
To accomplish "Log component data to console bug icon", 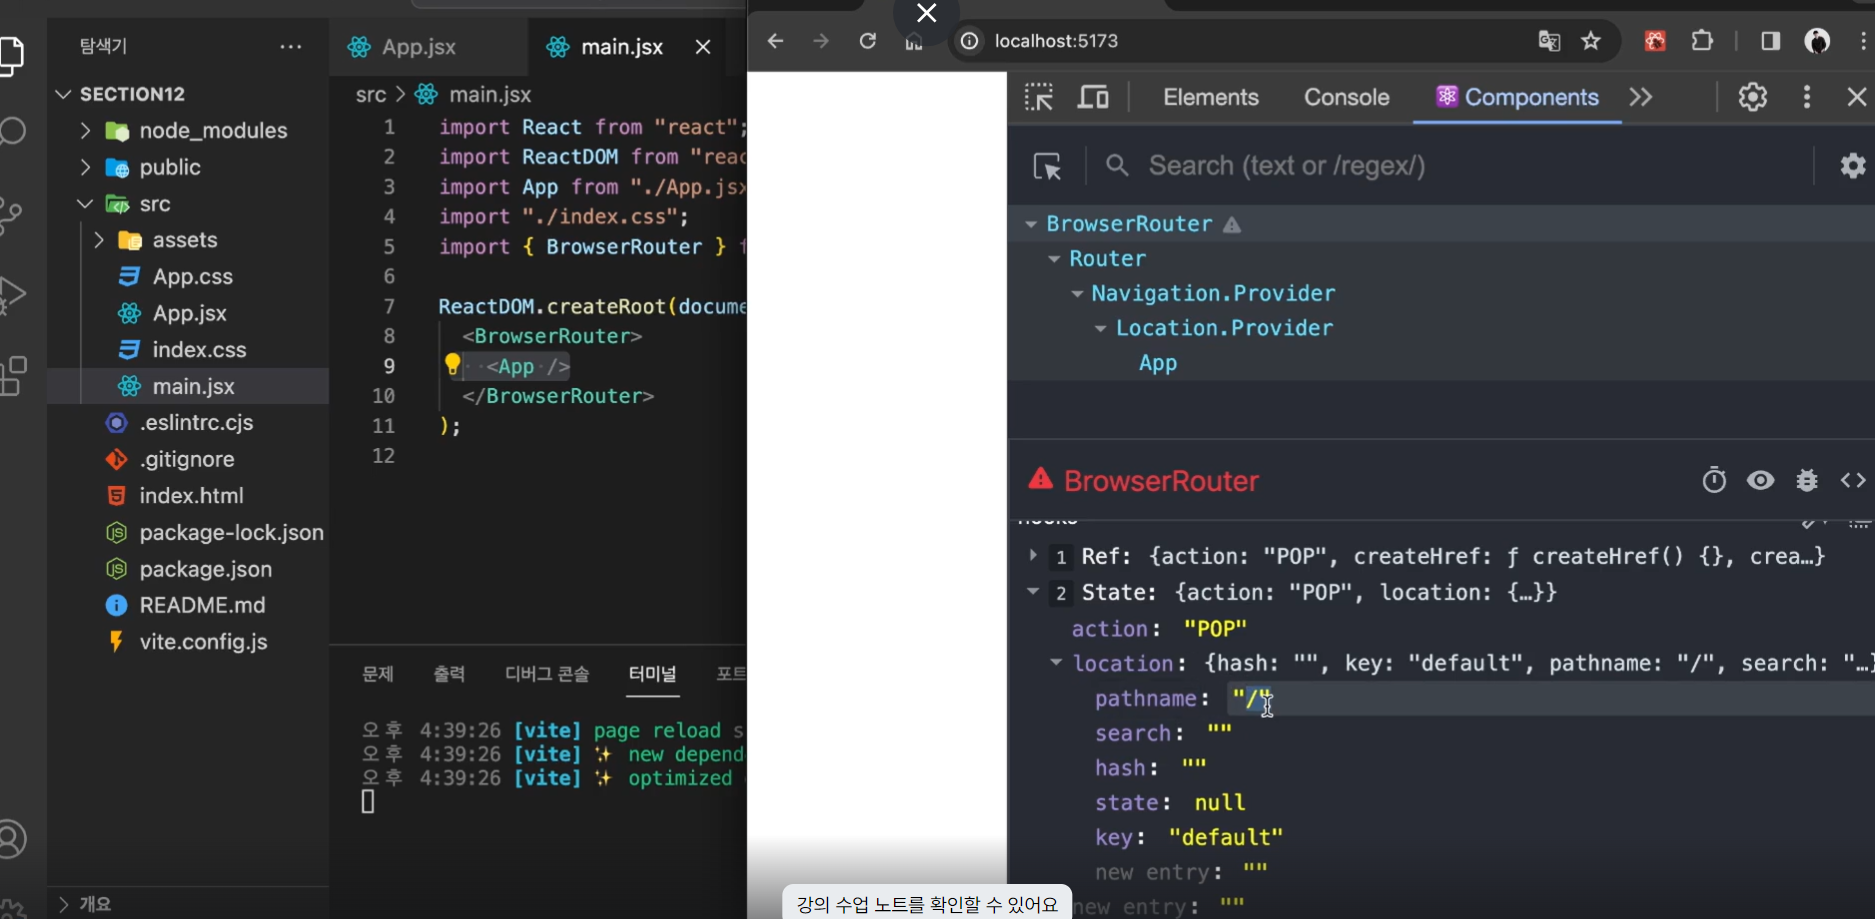I will [x=1807, y=481].
